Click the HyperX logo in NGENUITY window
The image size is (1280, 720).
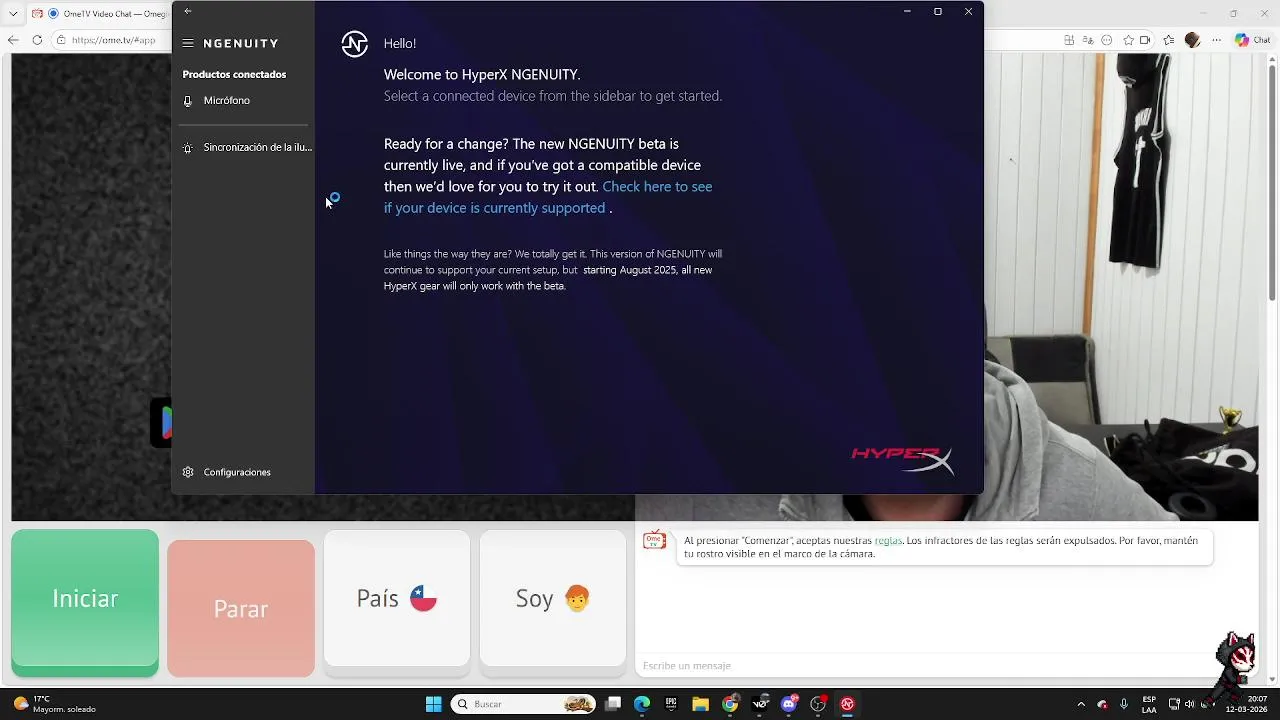click(902, 459)
